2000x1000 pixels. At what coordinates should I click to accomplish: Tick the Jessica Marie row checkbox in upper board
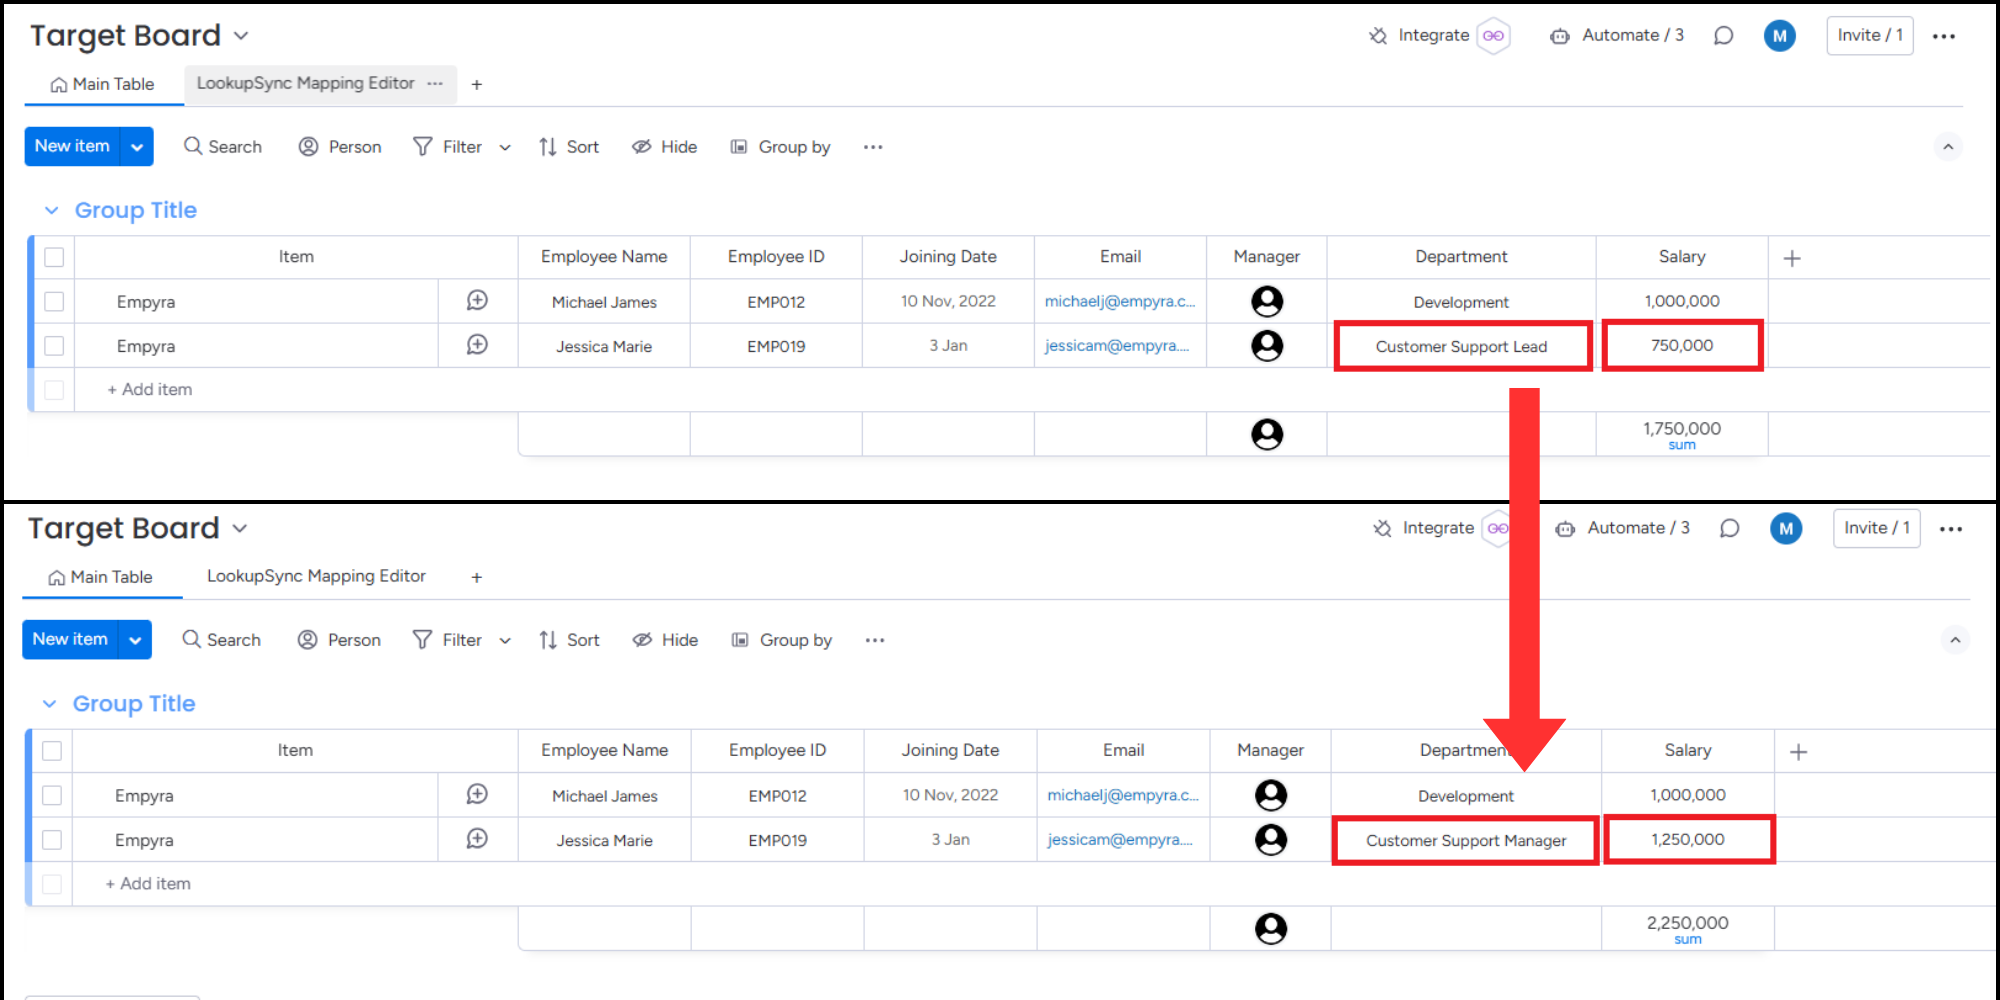(x=54, y=345)
